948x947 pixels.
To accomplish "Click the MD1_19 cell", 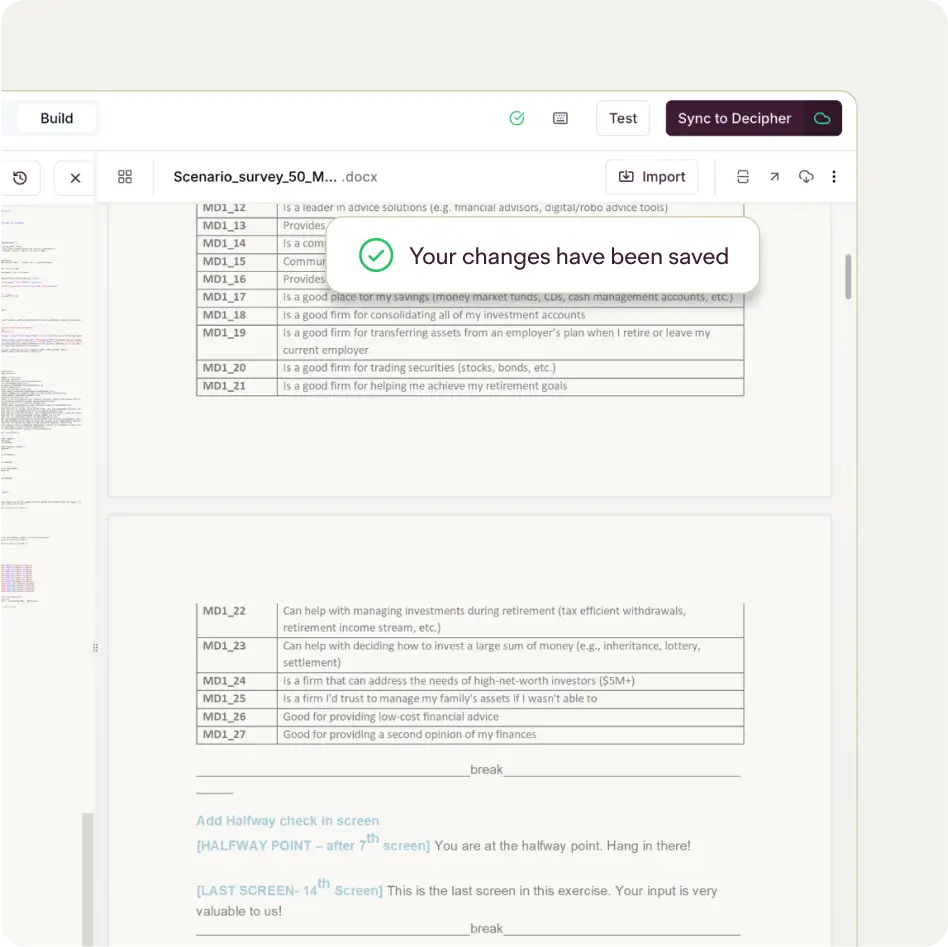I will [x=237, y=342].
